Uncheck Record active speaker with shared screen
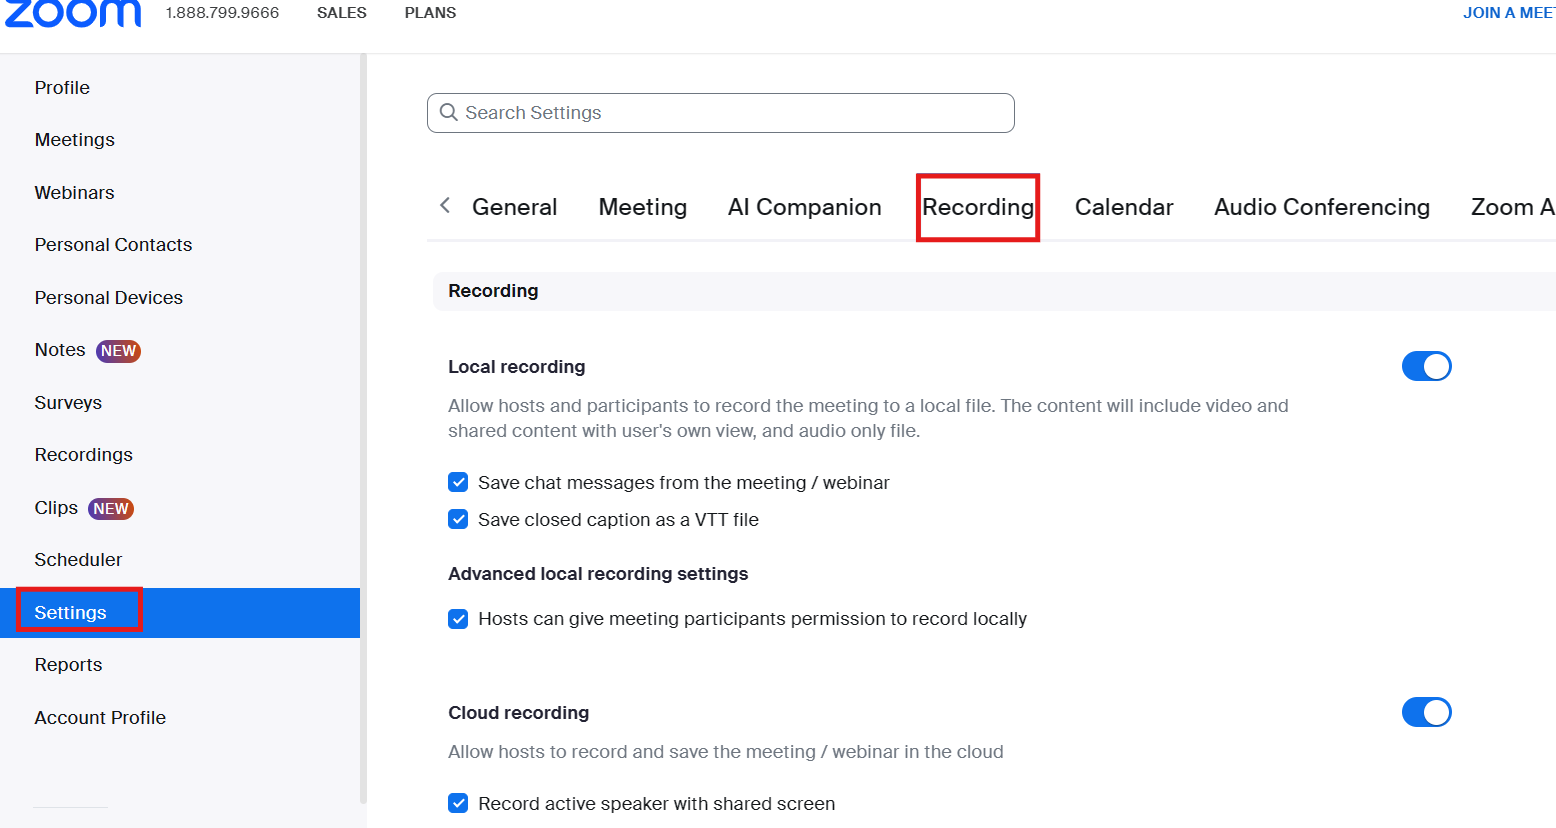Viewport: 1556px width, 828px height. pyautogui.click(x=458, y=804)
